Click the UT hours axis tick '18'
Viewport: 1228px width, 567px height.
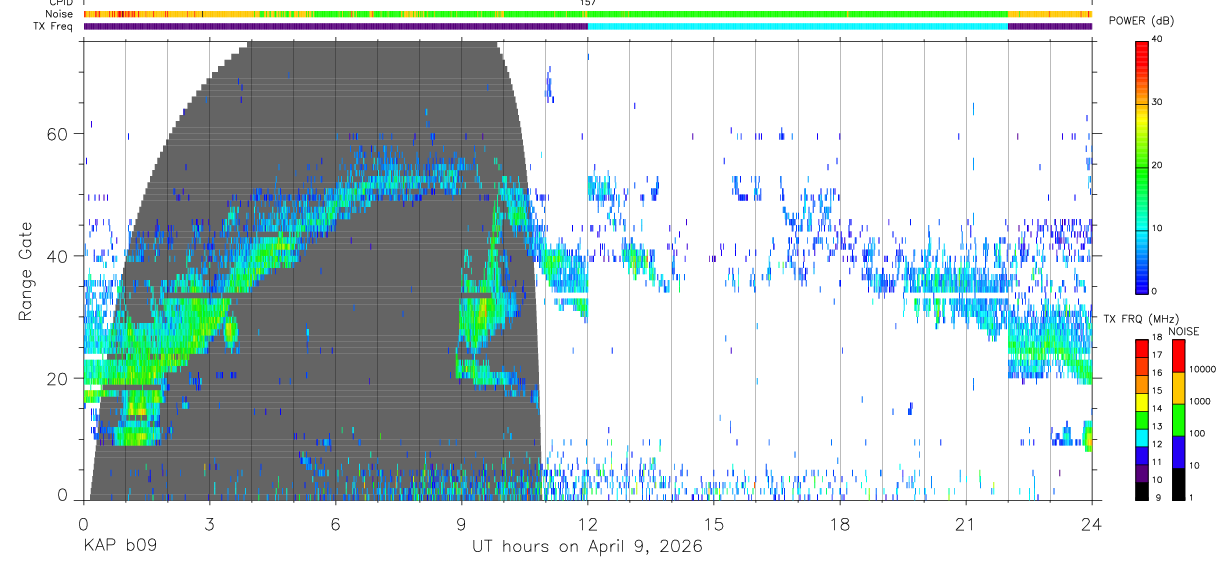coord(839,525)
